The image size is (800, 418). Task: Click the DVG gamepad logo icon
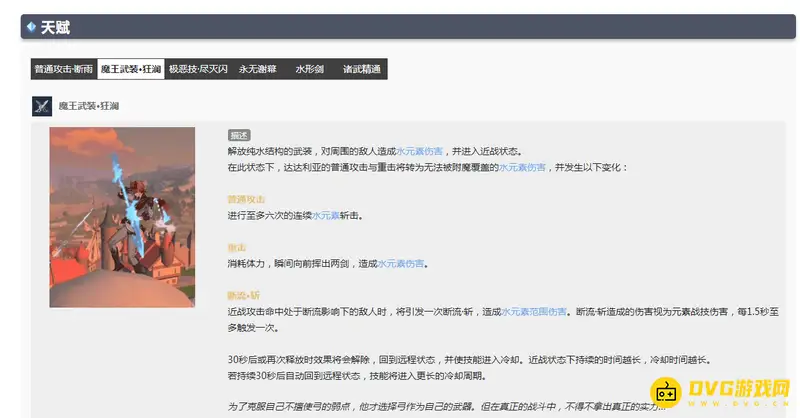click(664, 390)
